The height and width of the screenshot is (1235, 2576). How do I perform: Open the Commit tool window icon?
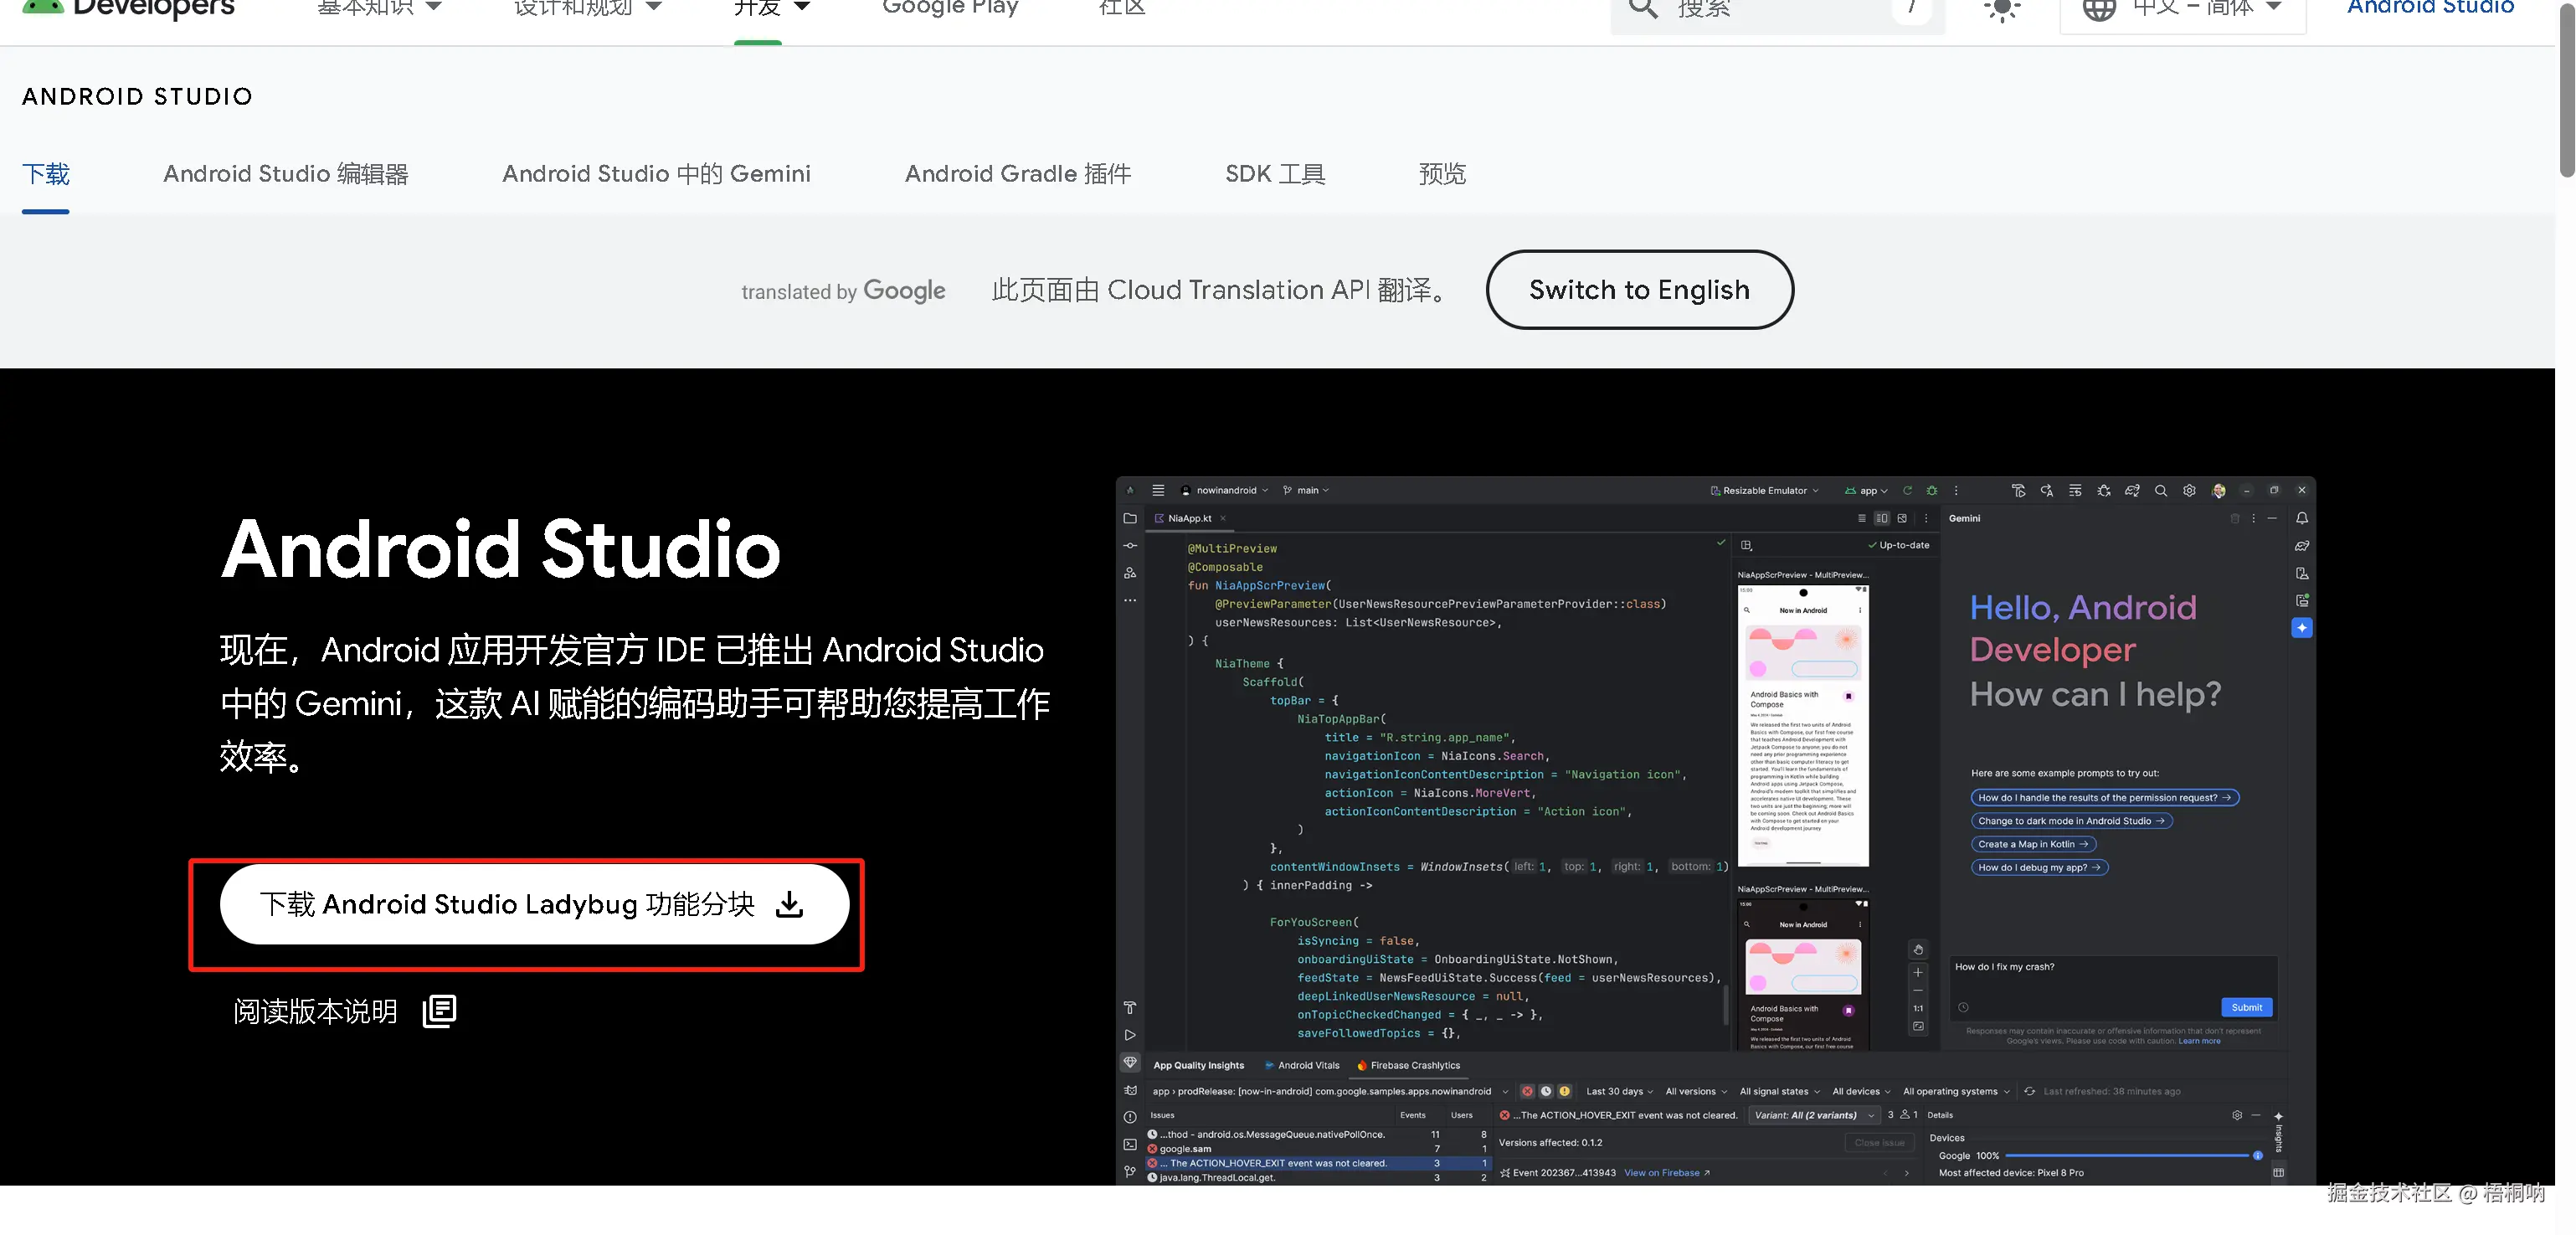(x=1130, y=546)
